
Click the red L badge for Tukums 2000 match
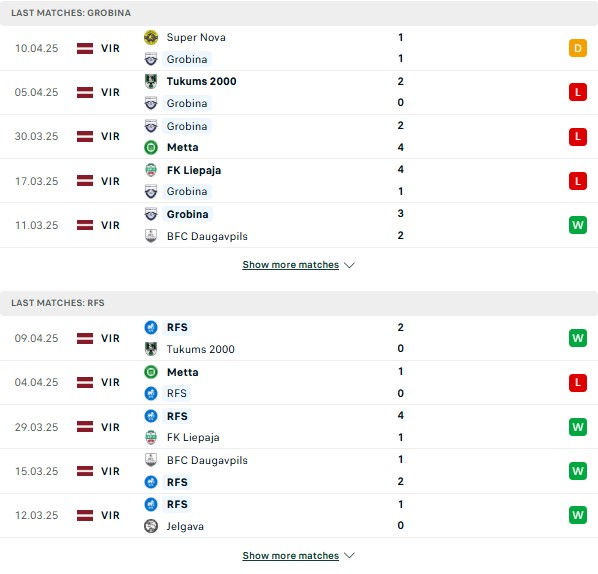pos(577,92)
